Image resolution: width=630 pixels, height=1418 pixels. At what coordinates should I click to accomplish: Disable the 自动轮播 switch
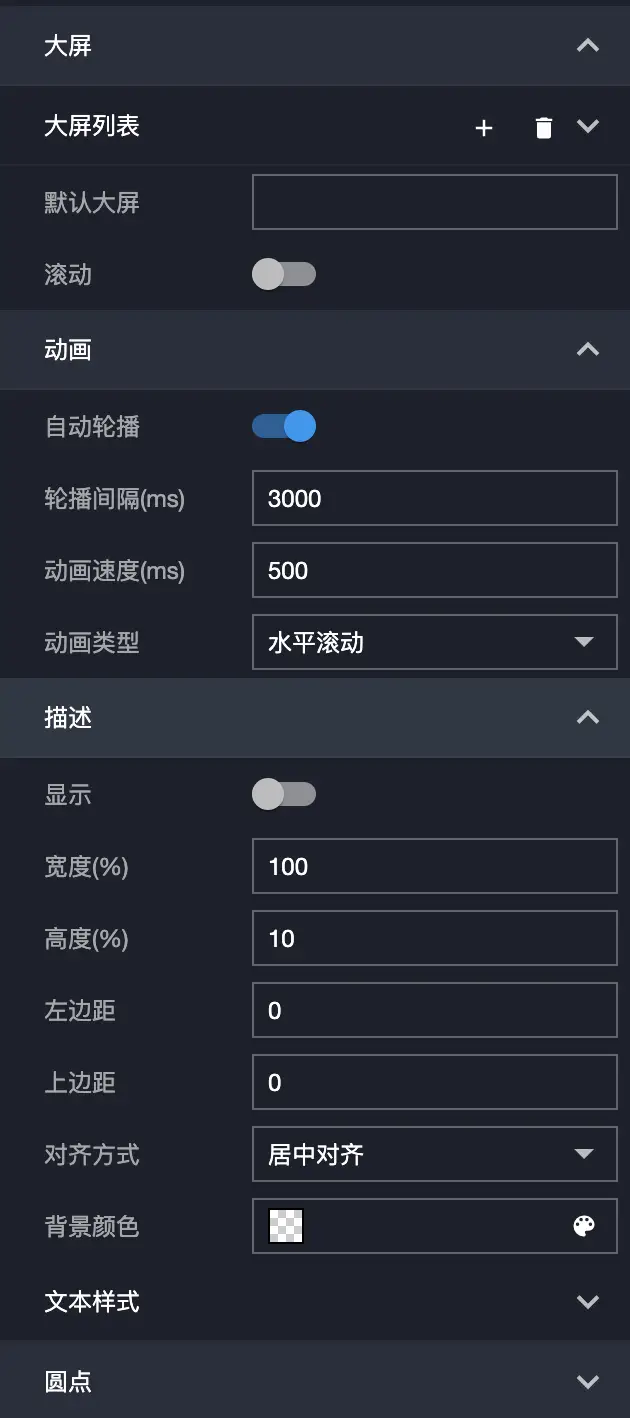pyautogui.click(x=284, y=427)
